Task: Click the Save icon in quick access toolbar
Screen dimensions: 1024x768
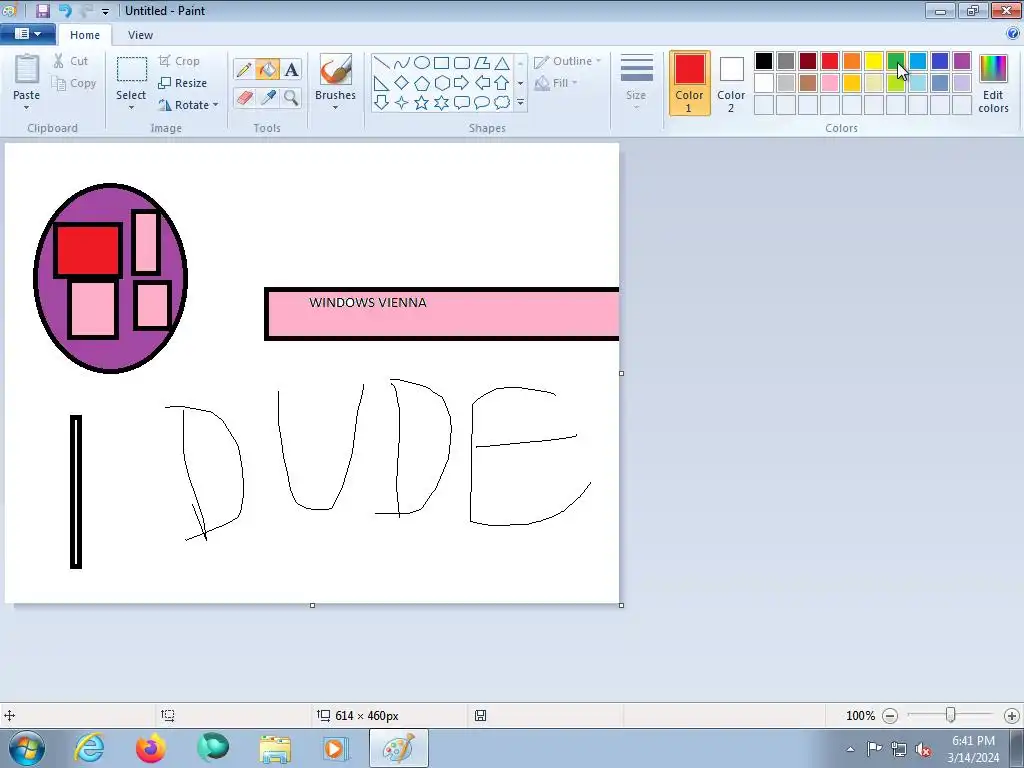Action: (43, 10)
